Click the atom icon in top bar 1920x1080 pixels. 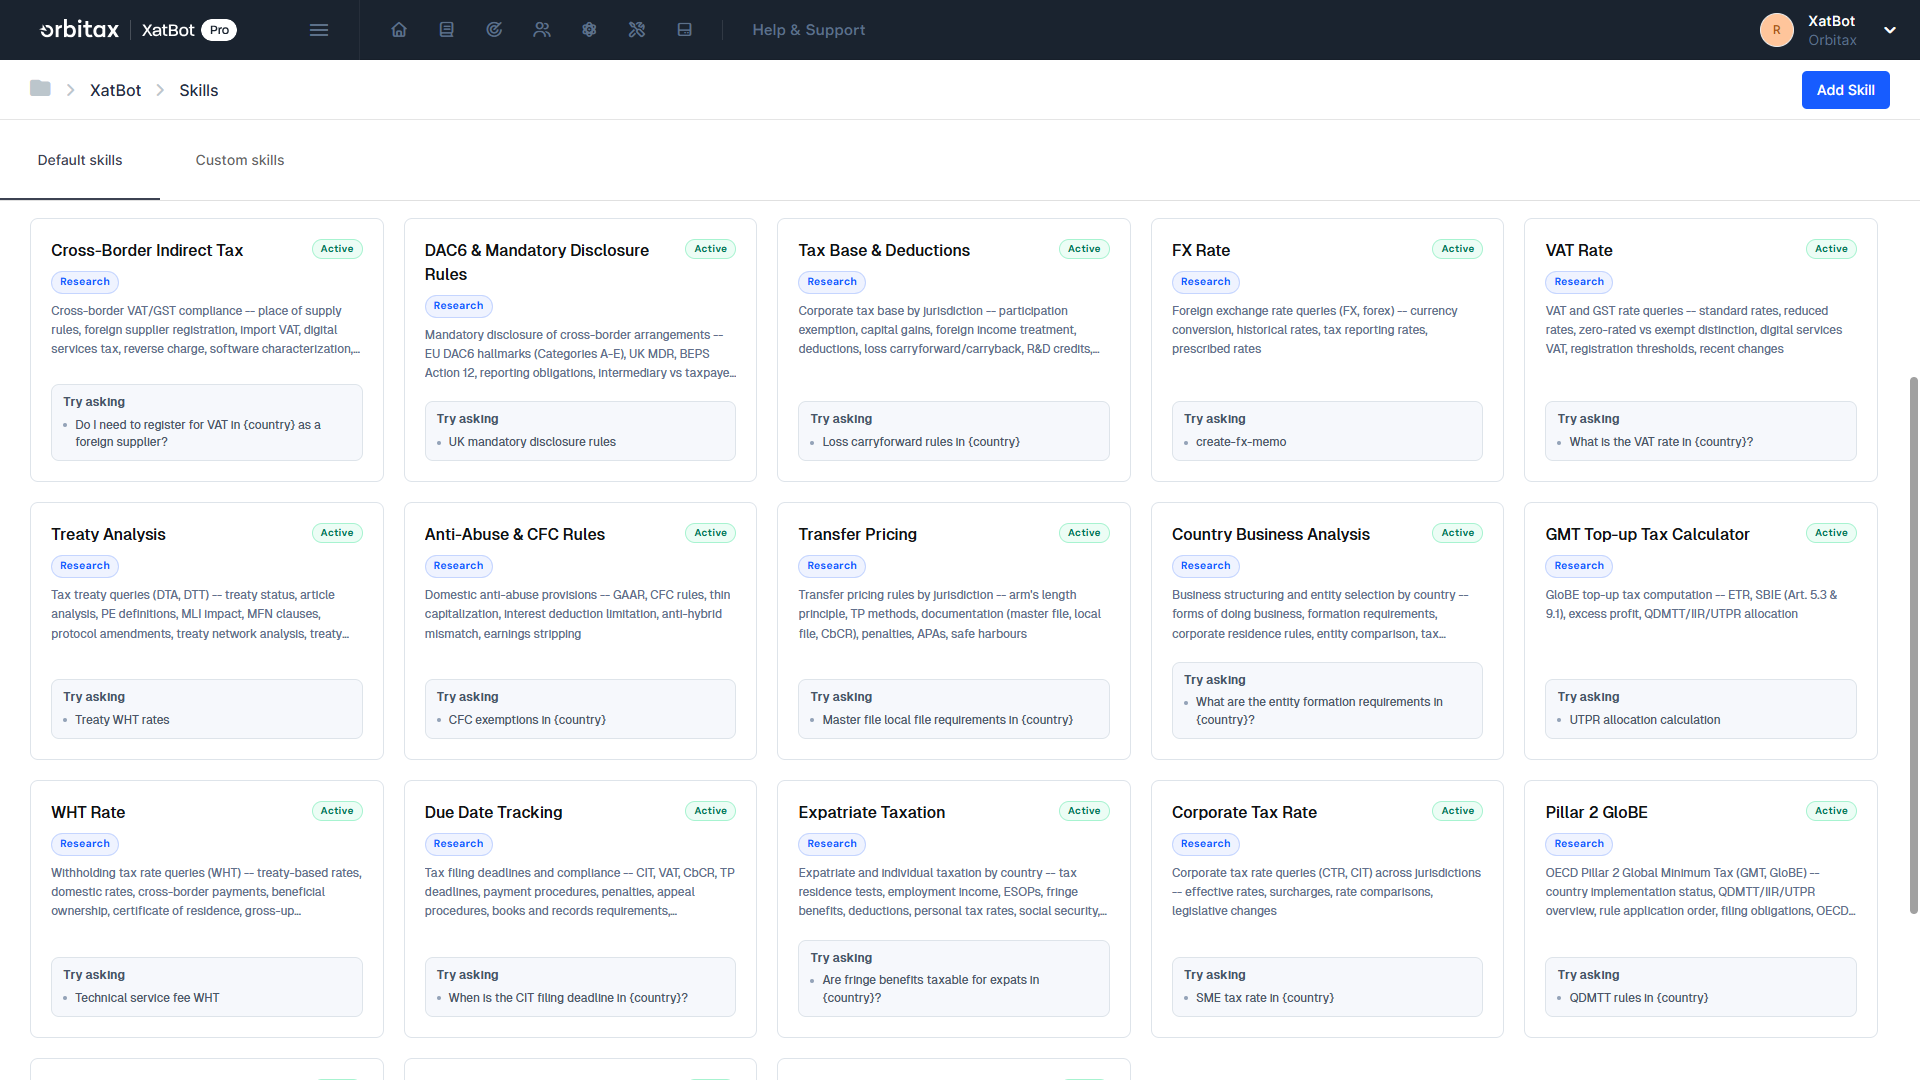tap(589, 30)
